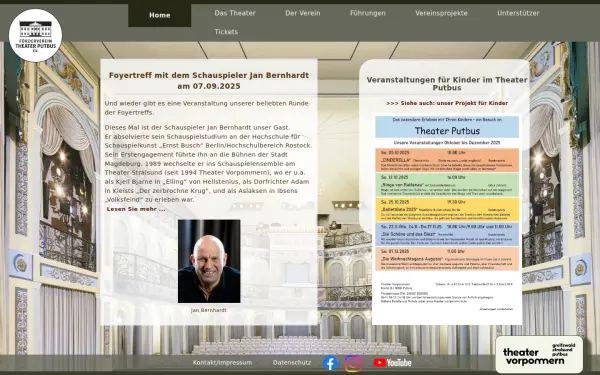Open the children's events flyer image
The height and width of the screenshot is (375, 600).
(447, 219)
